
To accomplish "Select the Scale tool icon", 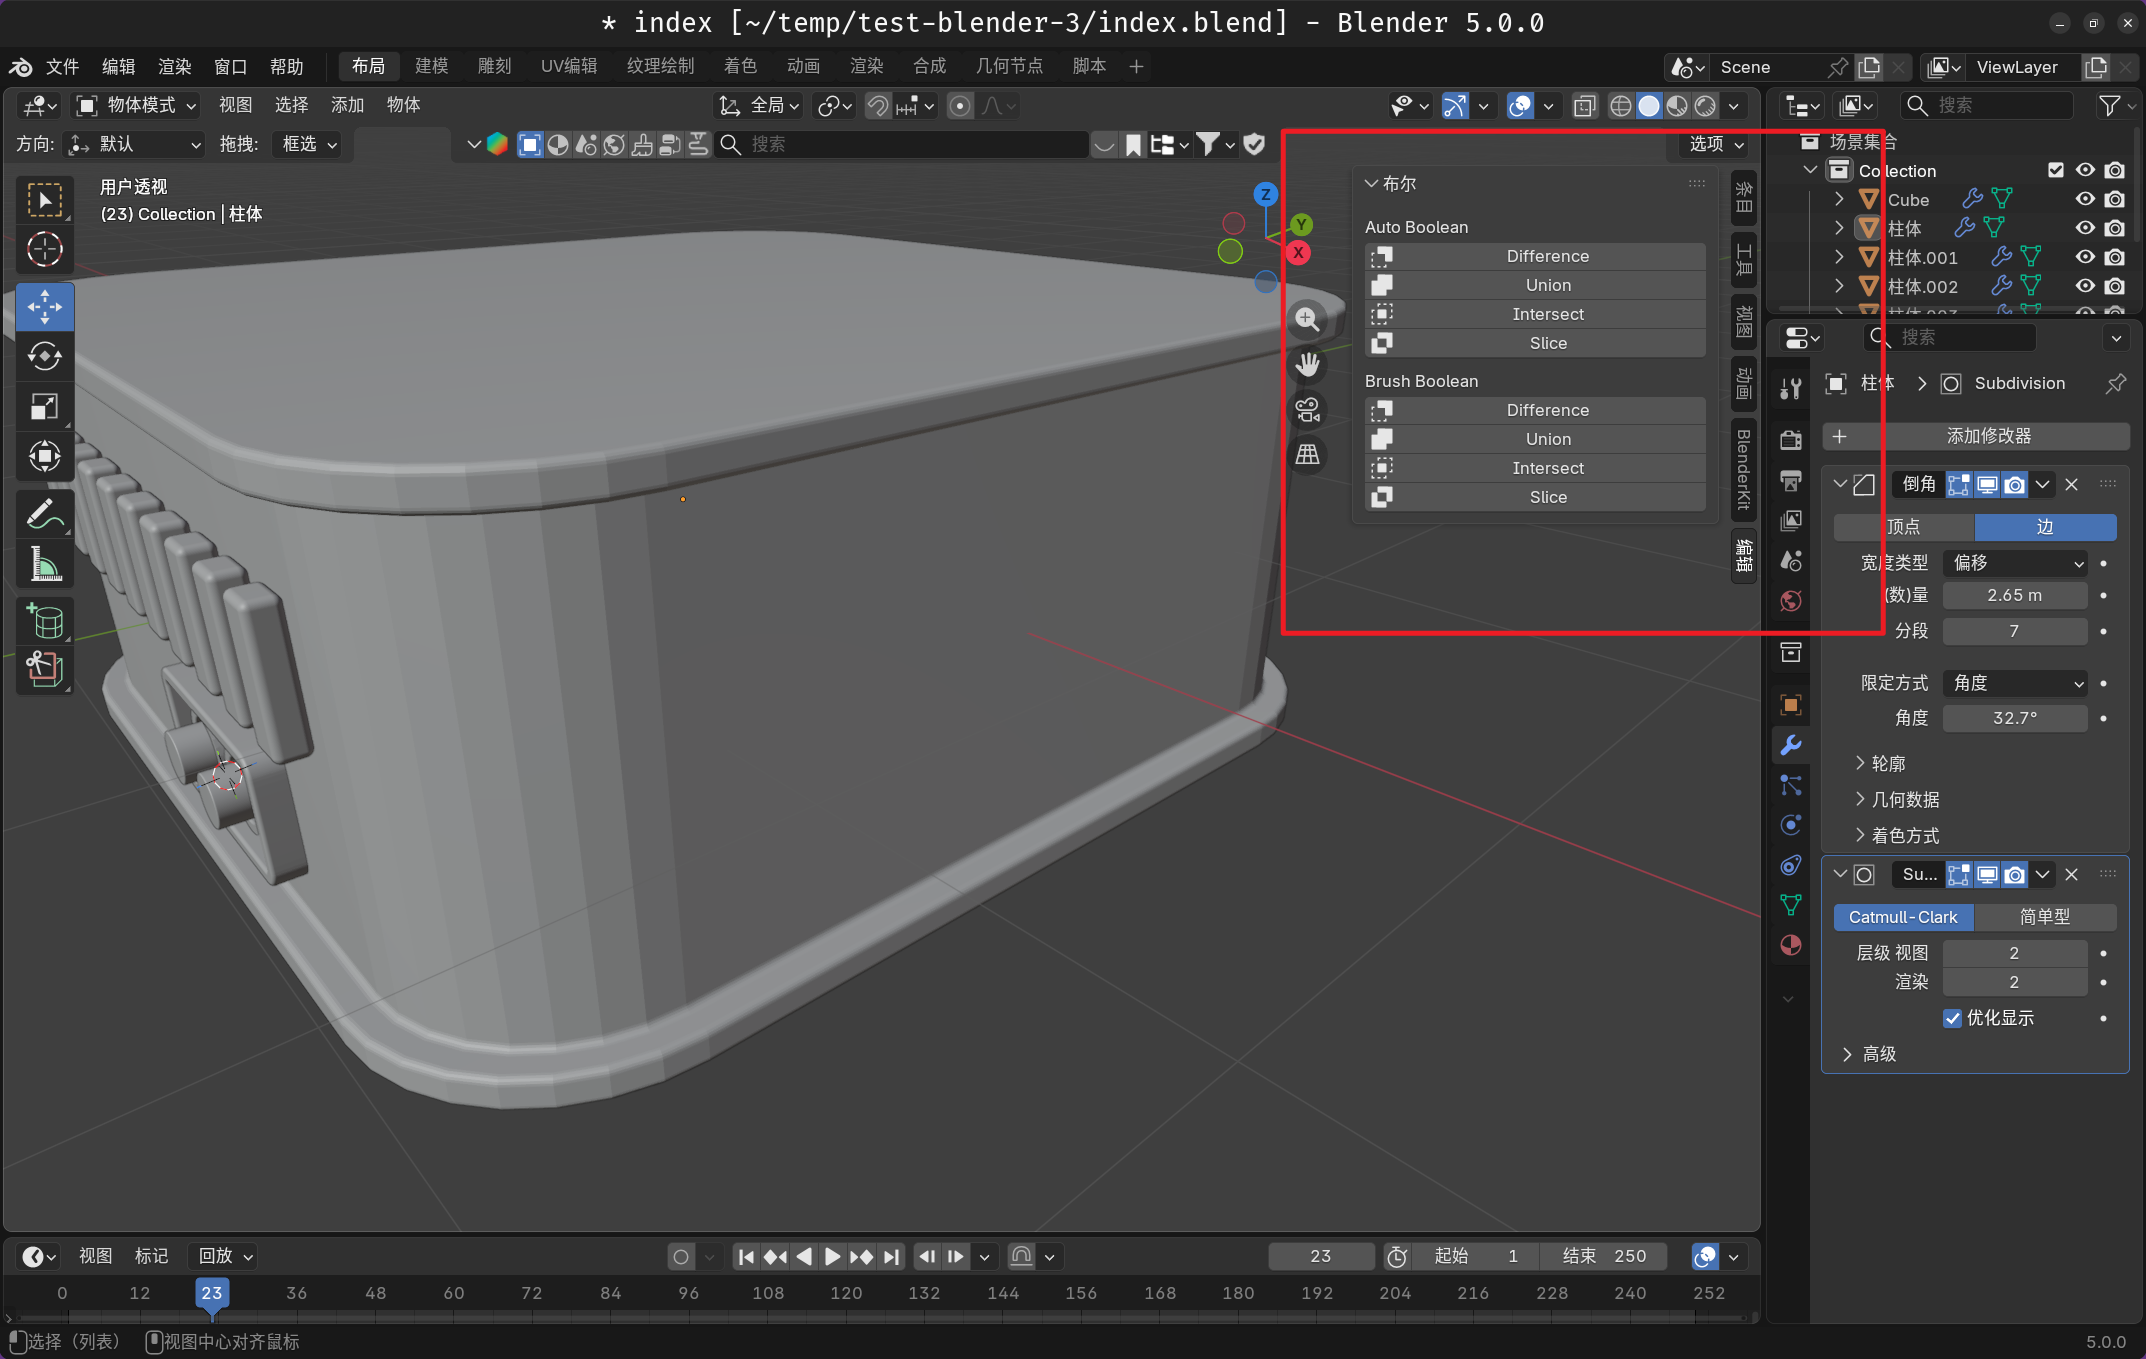I will [45, 406].
